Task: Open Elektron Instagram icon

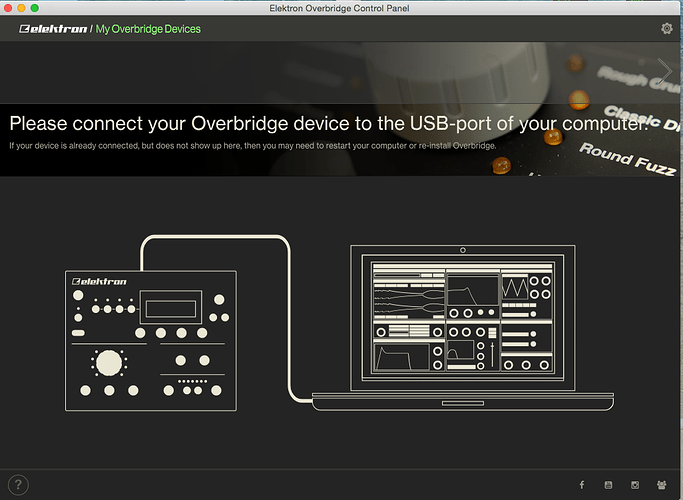Action: [635, 485]
